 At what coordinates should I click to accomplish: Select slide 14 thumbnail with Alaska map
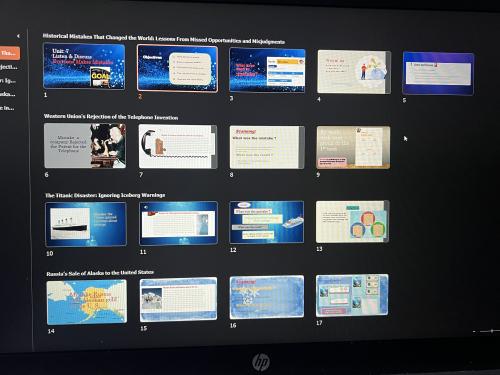coord(87,302)
